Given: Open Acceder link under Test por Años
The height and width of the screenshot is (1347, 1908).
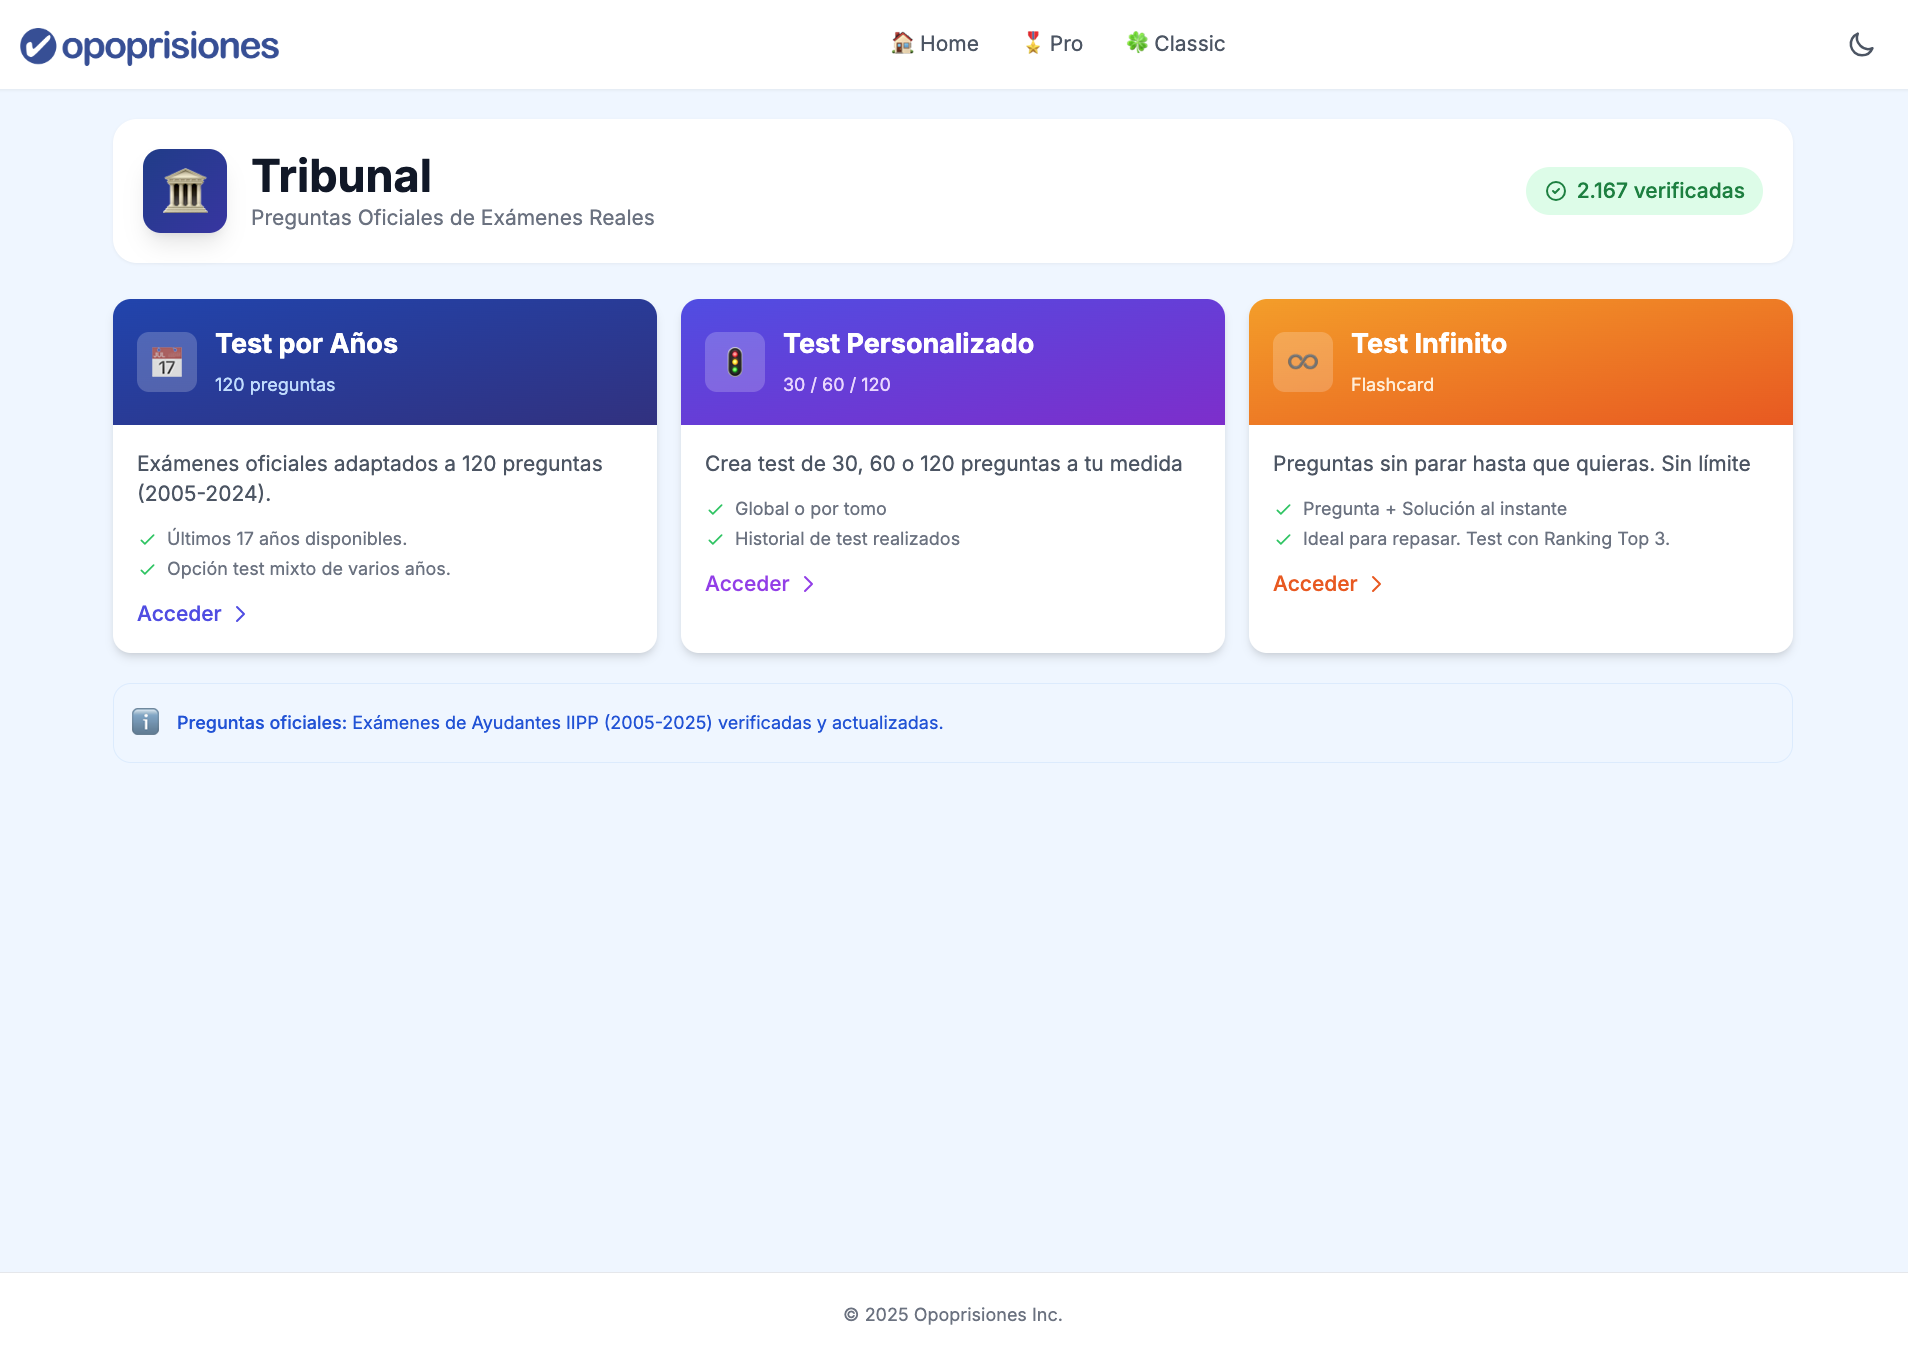Looking at the screenshot, I should click(179, 614).
